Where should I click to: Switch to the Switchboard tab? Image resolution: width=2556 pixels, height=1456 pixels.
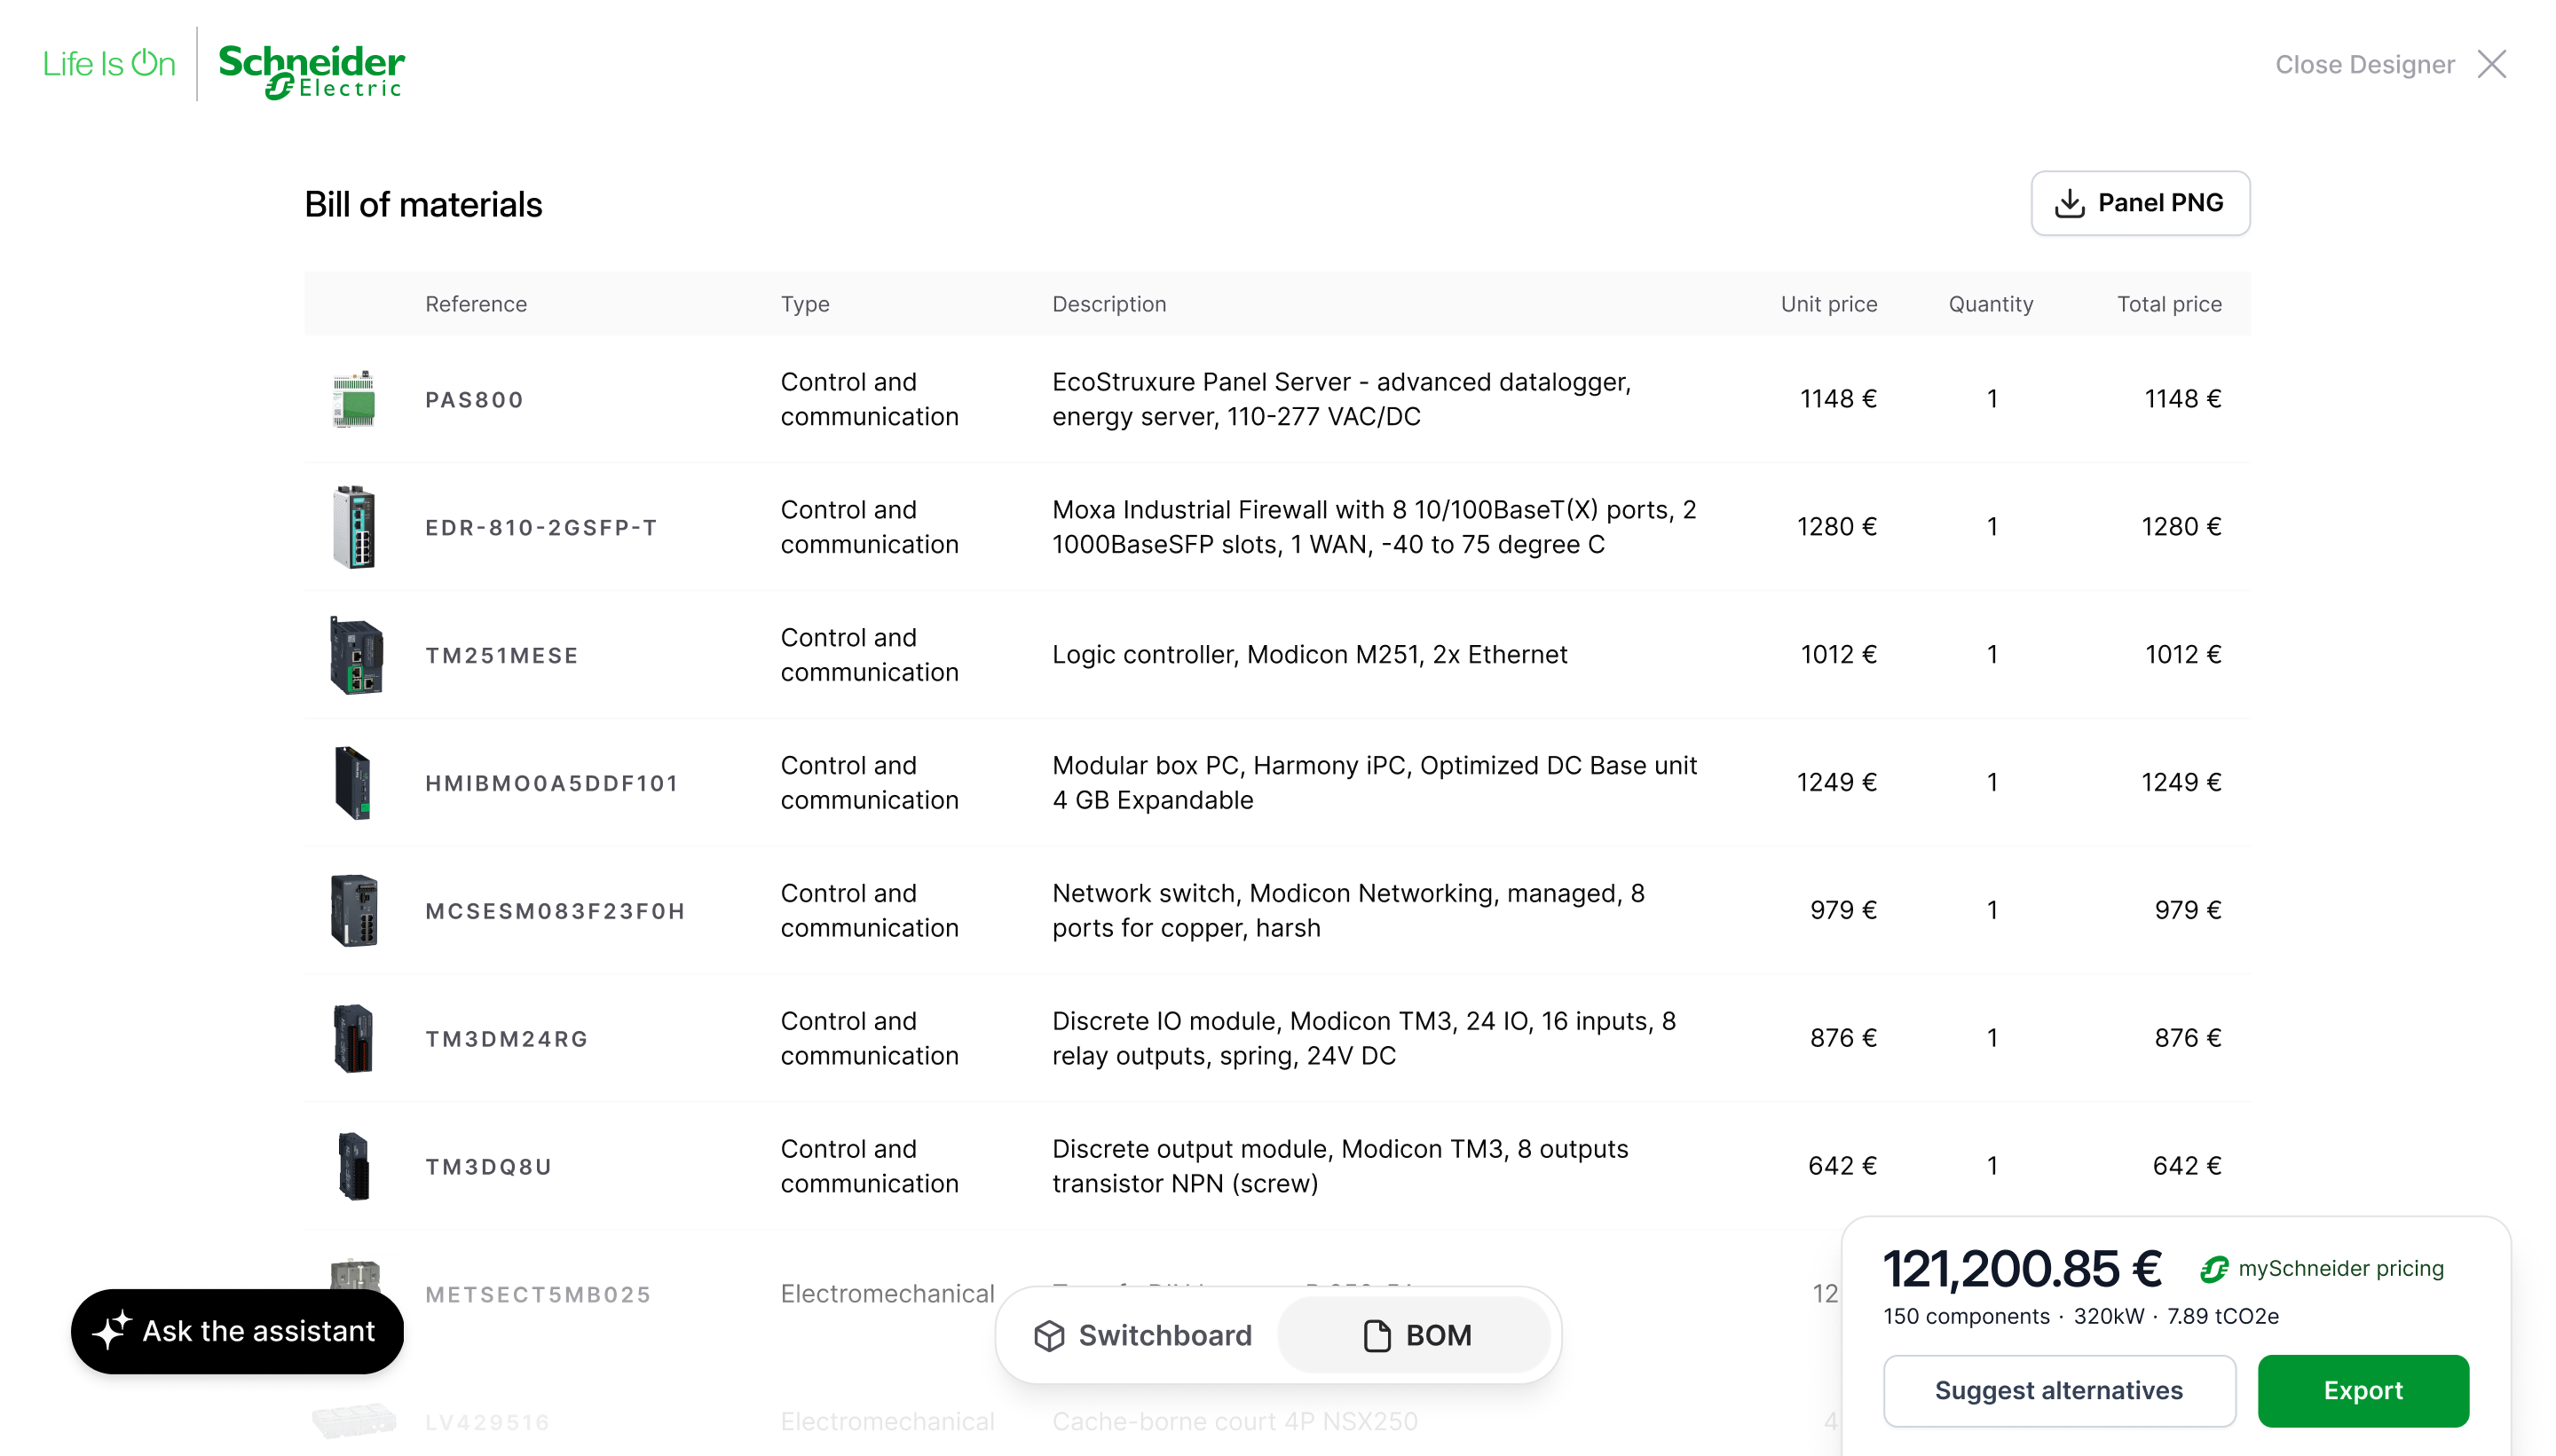1142,1336
